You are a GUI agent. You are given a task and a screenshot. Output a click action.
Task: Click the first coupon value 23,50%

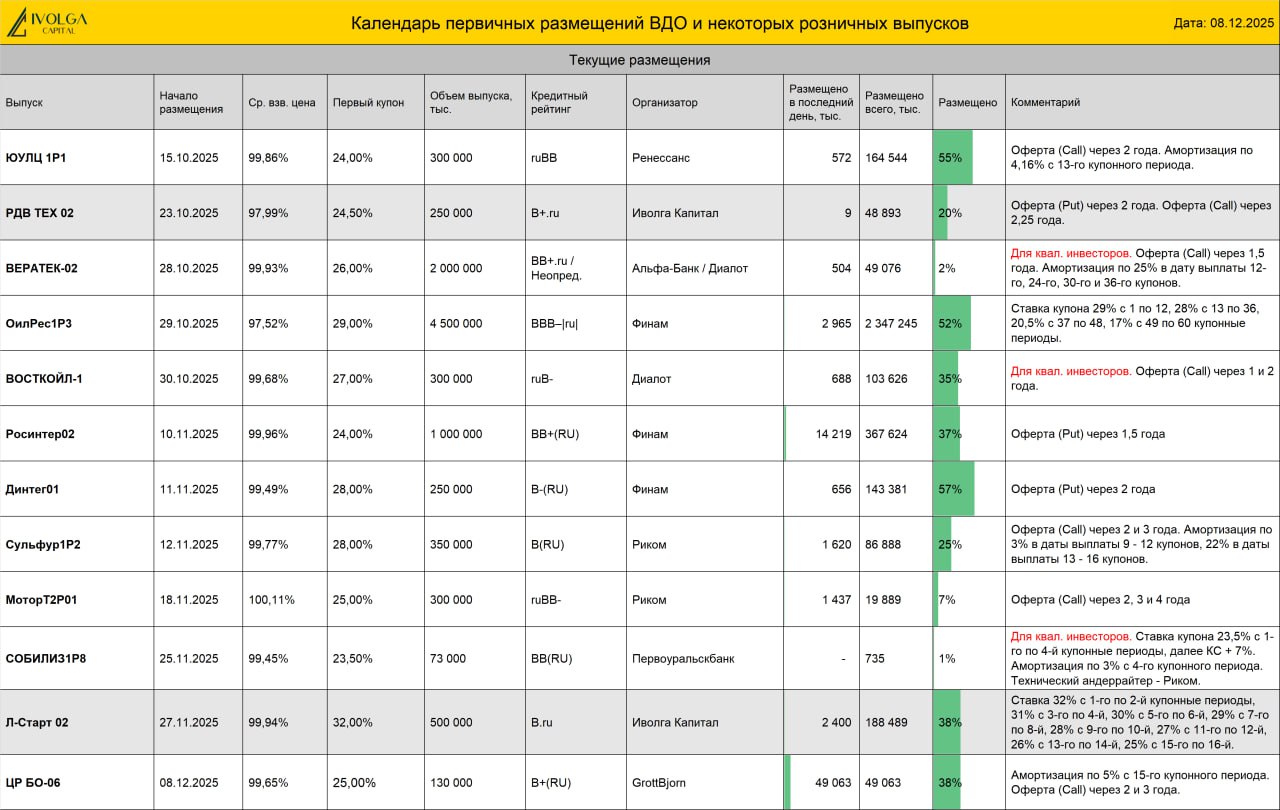point(353,659)
